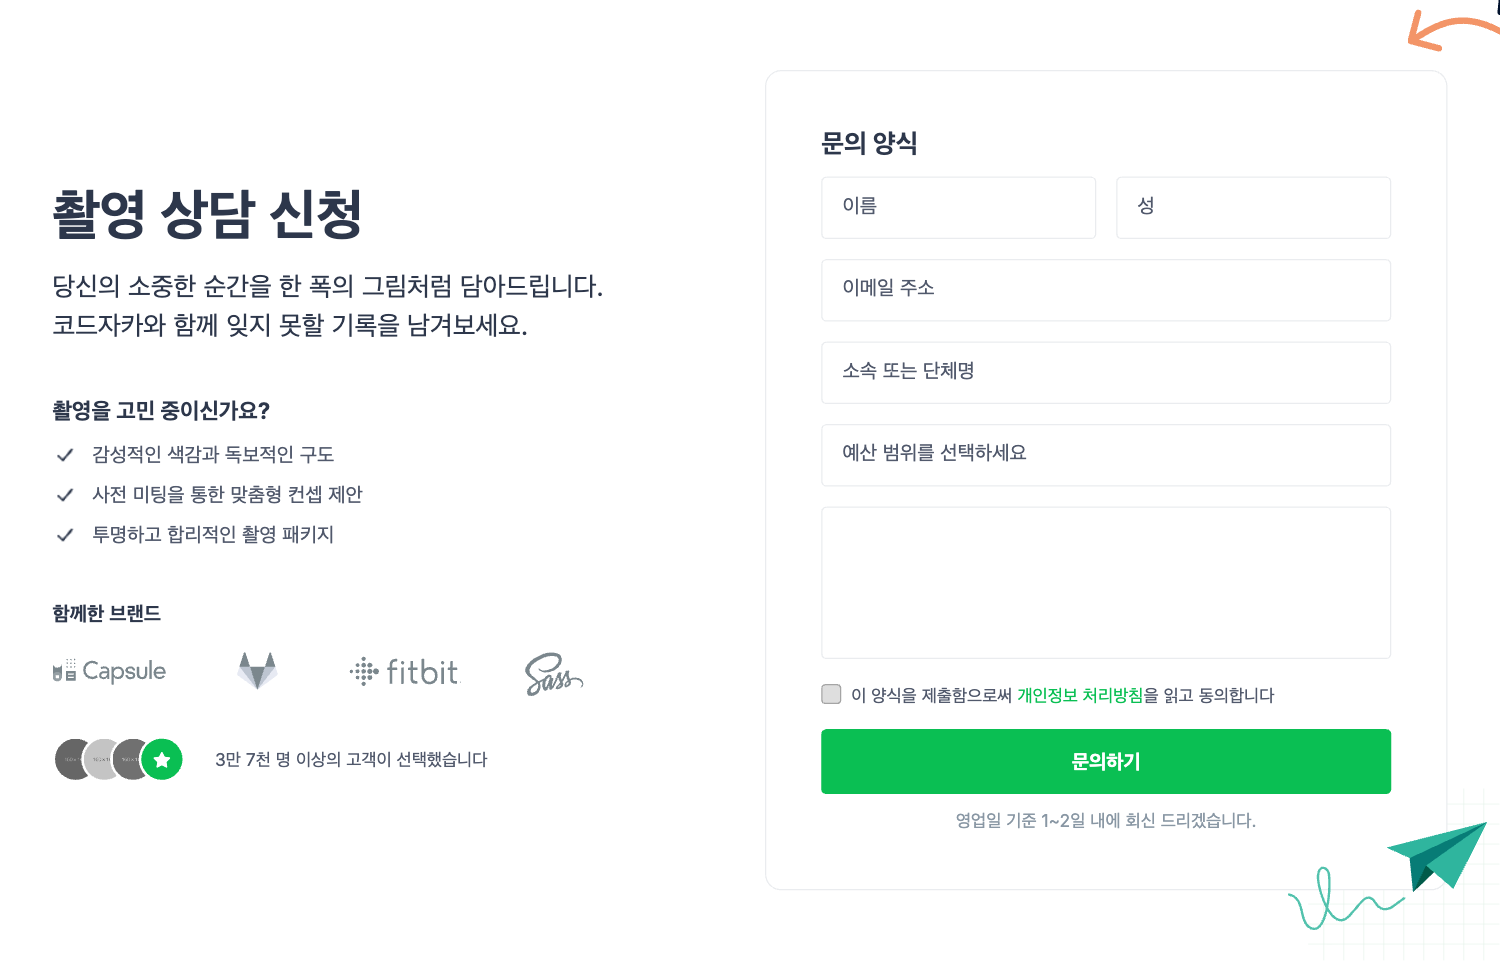The height and width of the screenshot is (961, 1500).
Task: Click the third customer avatar
Action: 130,760
